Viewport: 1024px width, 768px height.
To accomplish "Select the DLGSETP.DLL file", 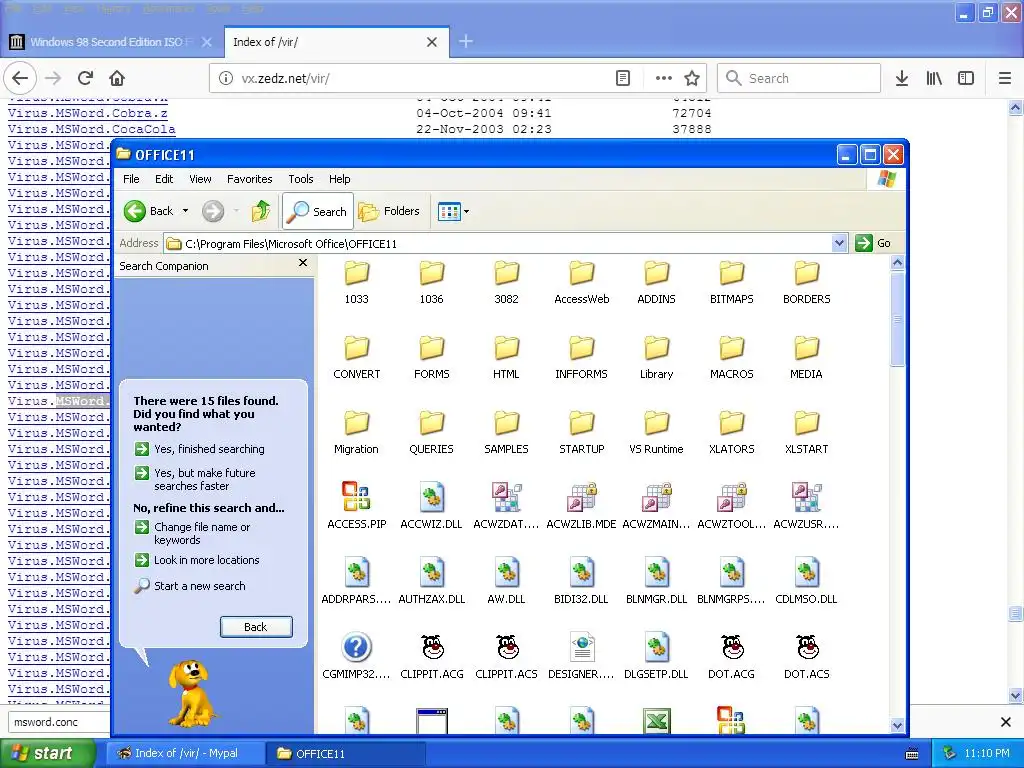I will (x=656, y=647).
